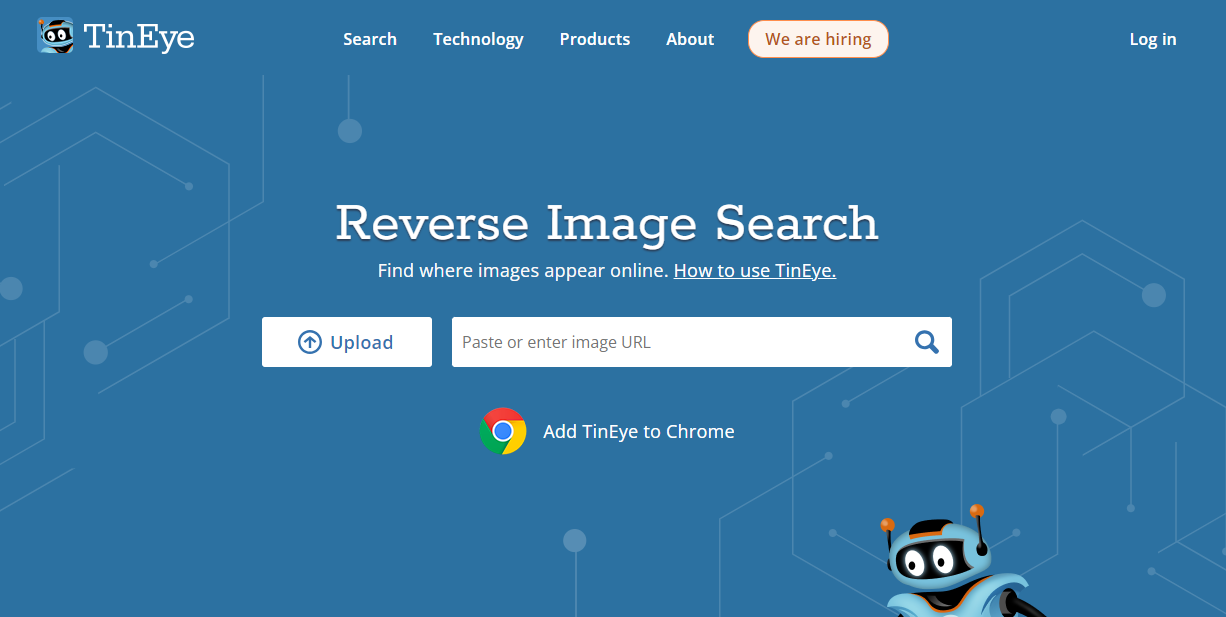
Task: Open the About menu item
Action: (x=690, y=39)
